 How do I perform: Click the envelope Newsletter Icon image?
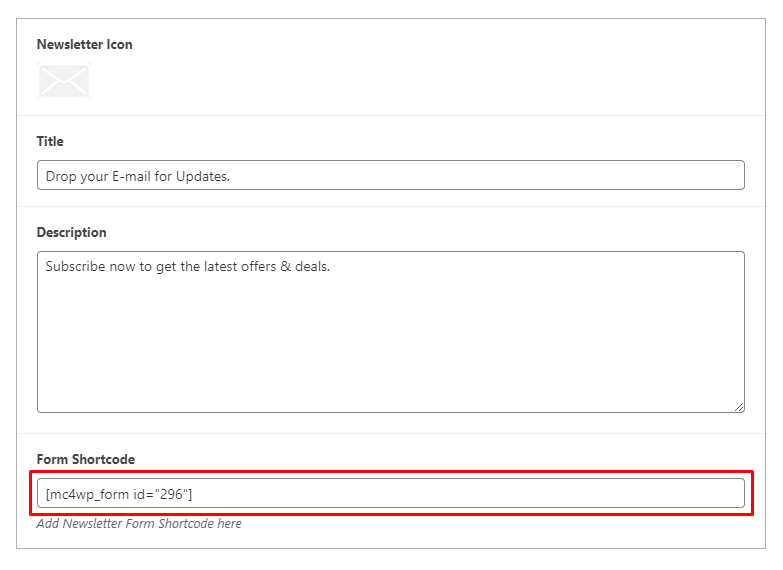[64, 81]
